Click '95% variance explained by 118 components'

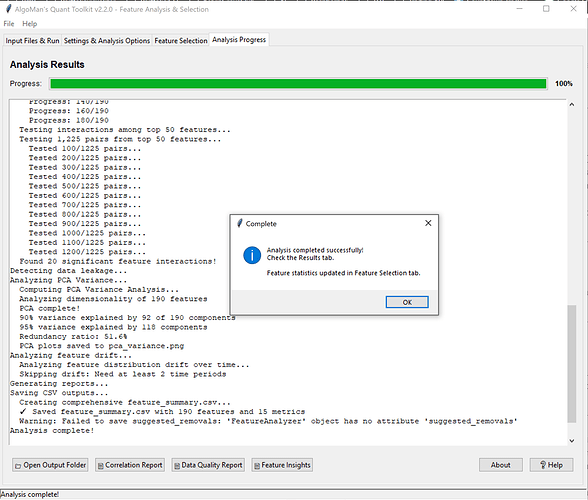point(113,327)
